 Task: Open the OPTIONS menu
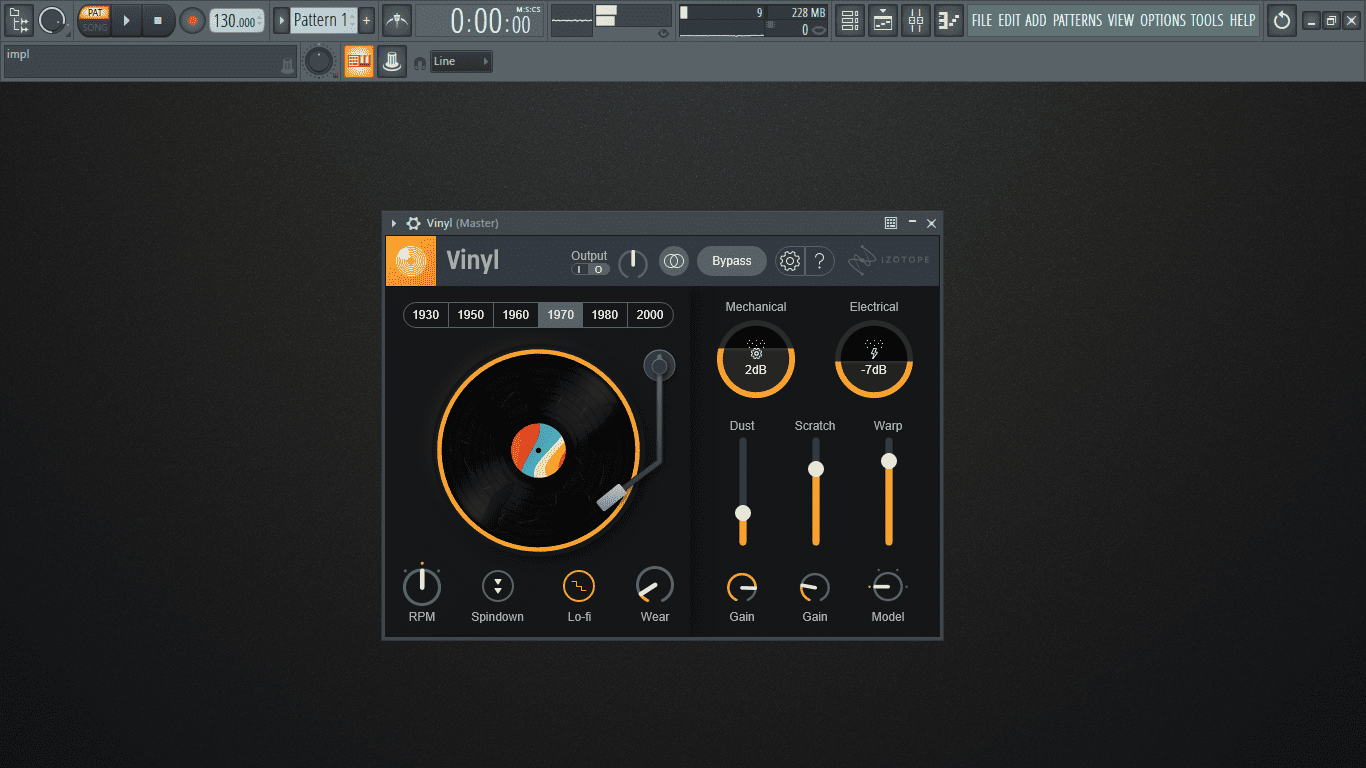click(x=1162, y=20)
